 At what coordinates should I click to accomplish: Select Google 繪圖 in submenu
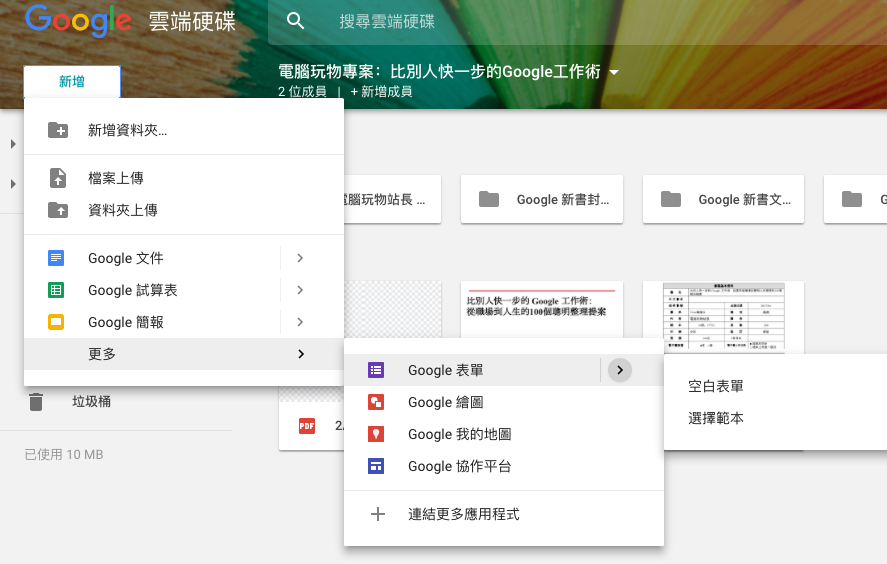(504, 402)
